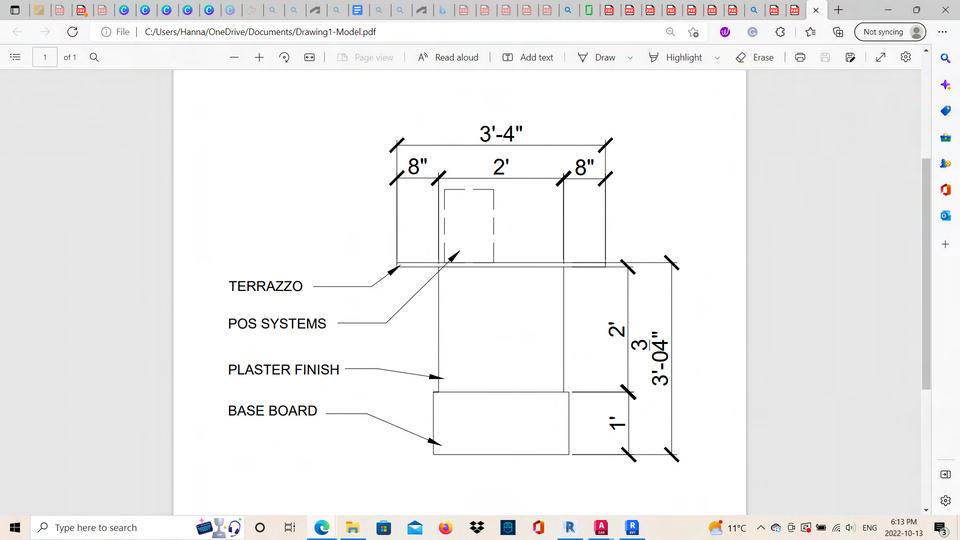
Task: Open the Outlook icon in sidebar
Action: click(945, 216)
